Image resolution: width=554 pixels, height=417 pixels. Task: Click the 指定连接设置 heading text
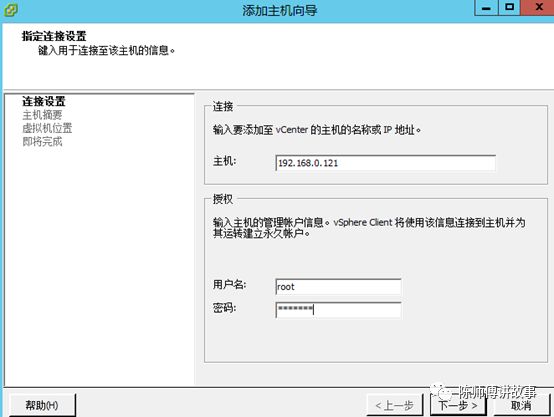pyautogui.click(x=54, y=36)
